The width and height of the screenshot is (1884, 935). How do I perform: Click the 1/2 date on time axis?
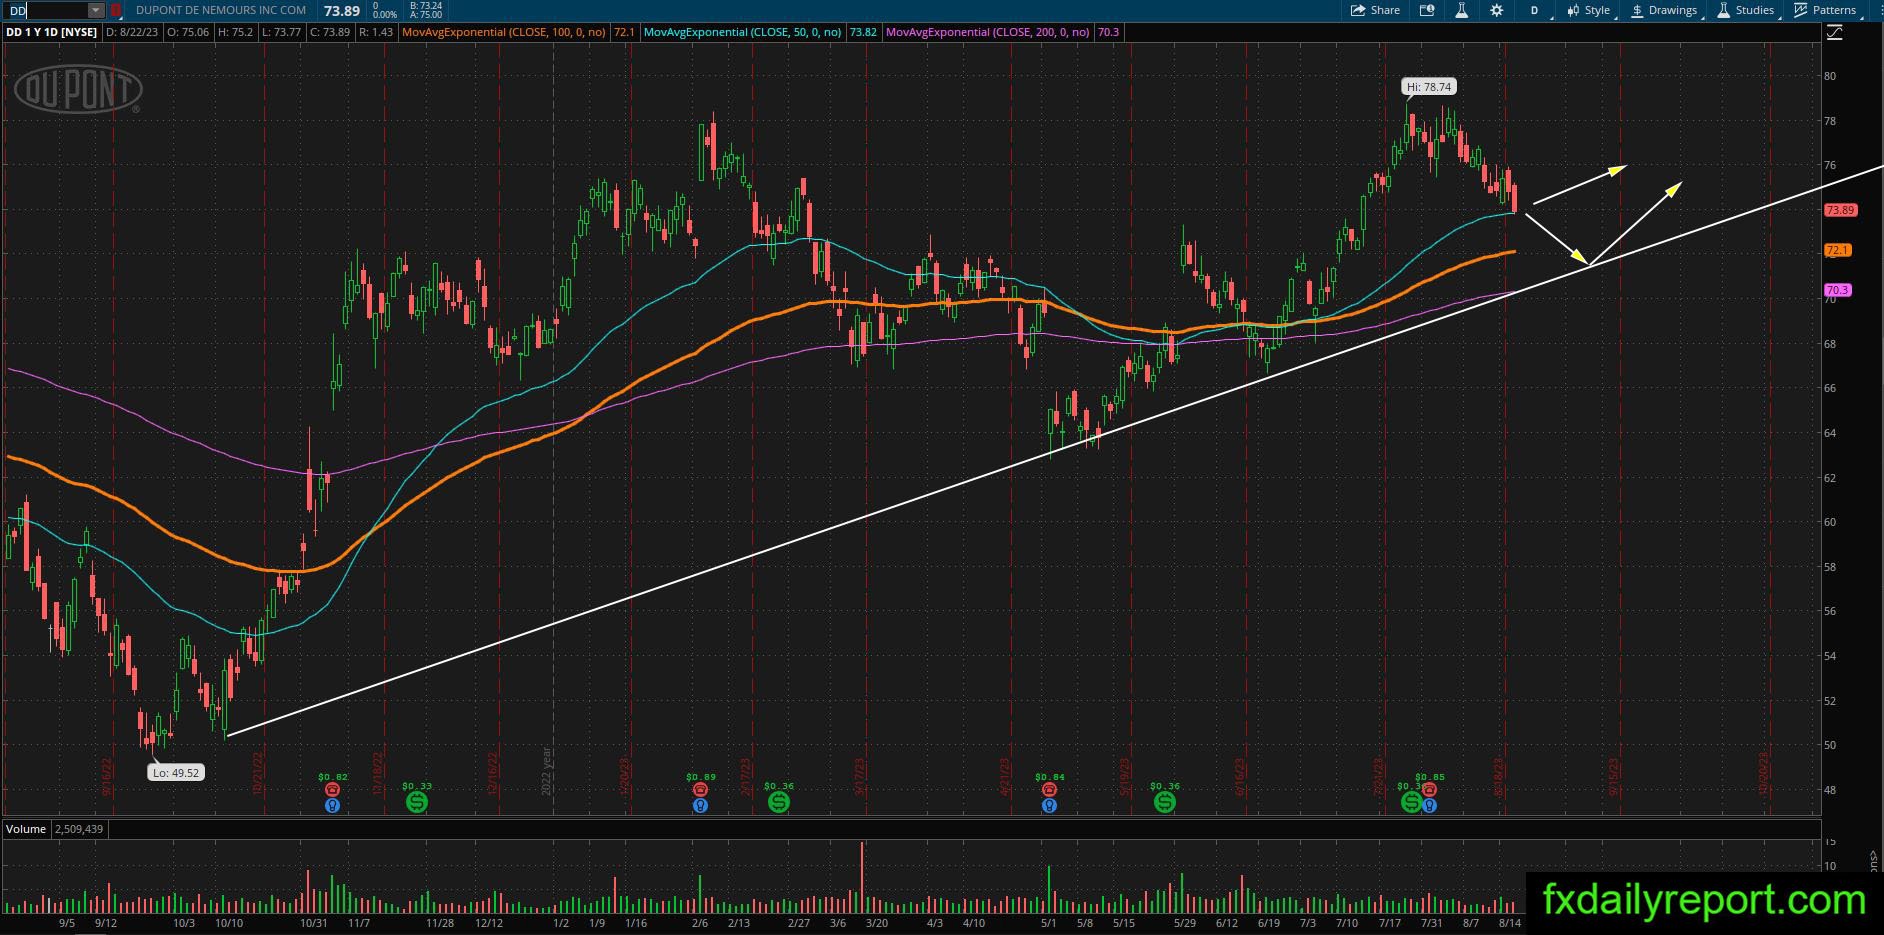[x=561, y=923]
